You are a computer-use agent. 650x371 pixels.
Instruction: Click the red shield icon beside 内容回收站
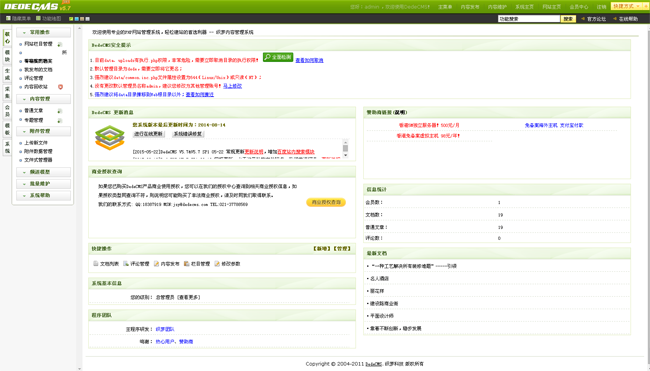point(61,87)
